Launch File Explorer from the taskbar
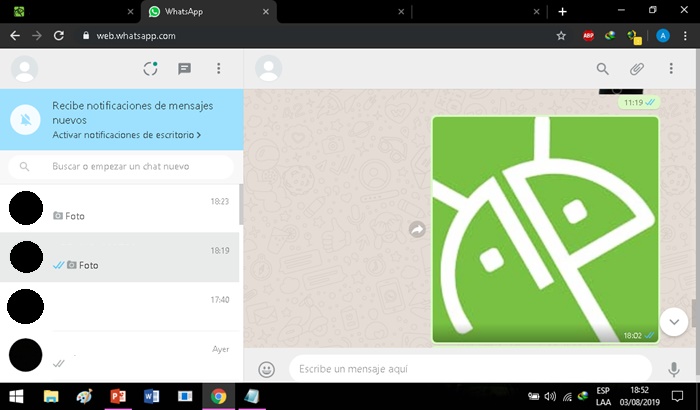The width and height of the screenshot is (700, 410). coord(51,396)
